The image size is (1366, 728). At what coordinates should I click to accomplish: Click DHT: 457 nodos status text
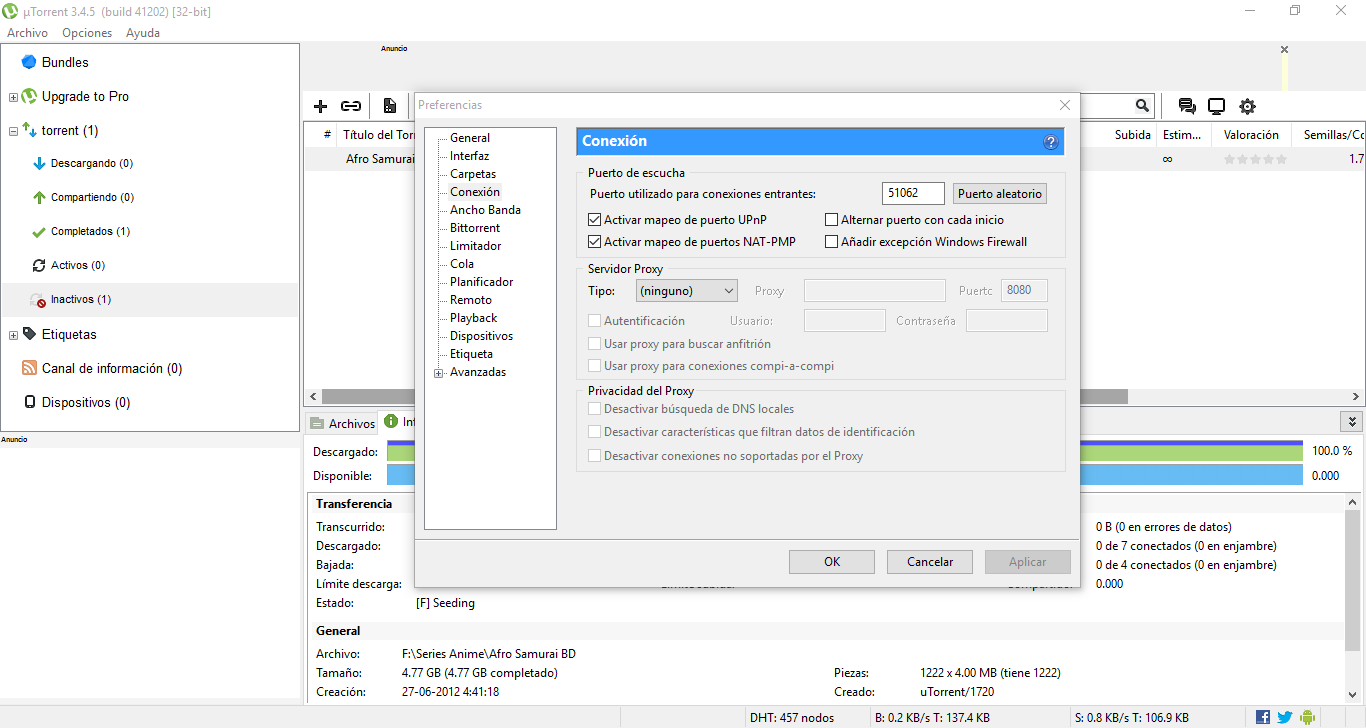coord(792,718)
